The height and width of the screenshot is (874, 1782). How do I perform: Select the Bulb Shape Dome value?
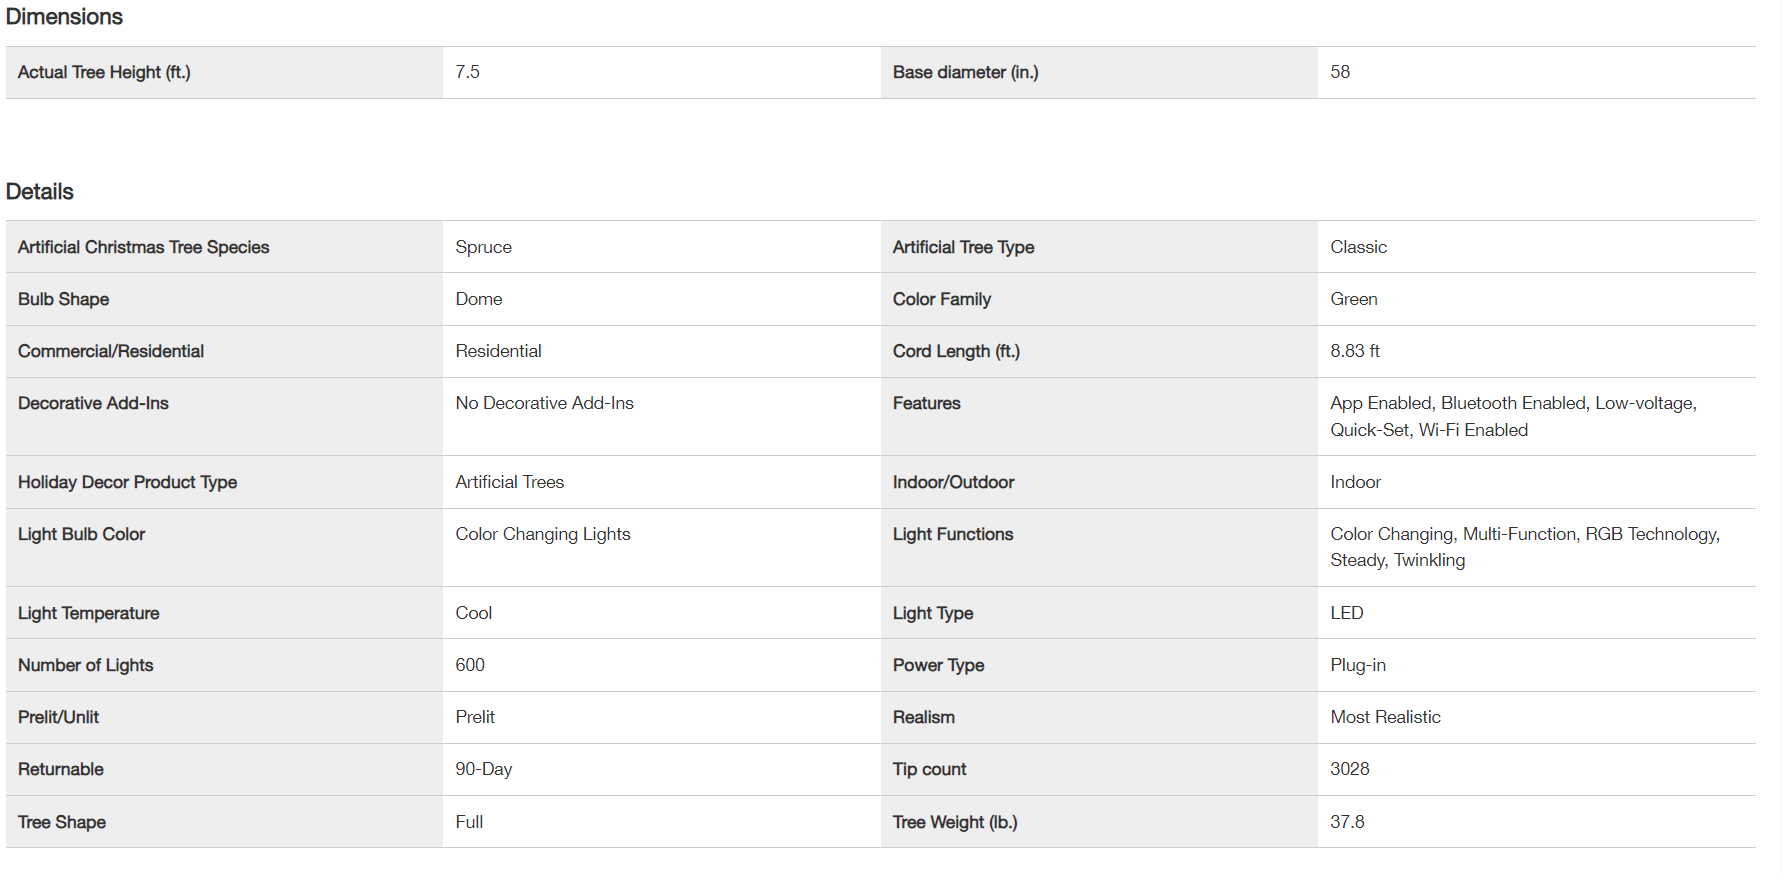click(479, 299)
